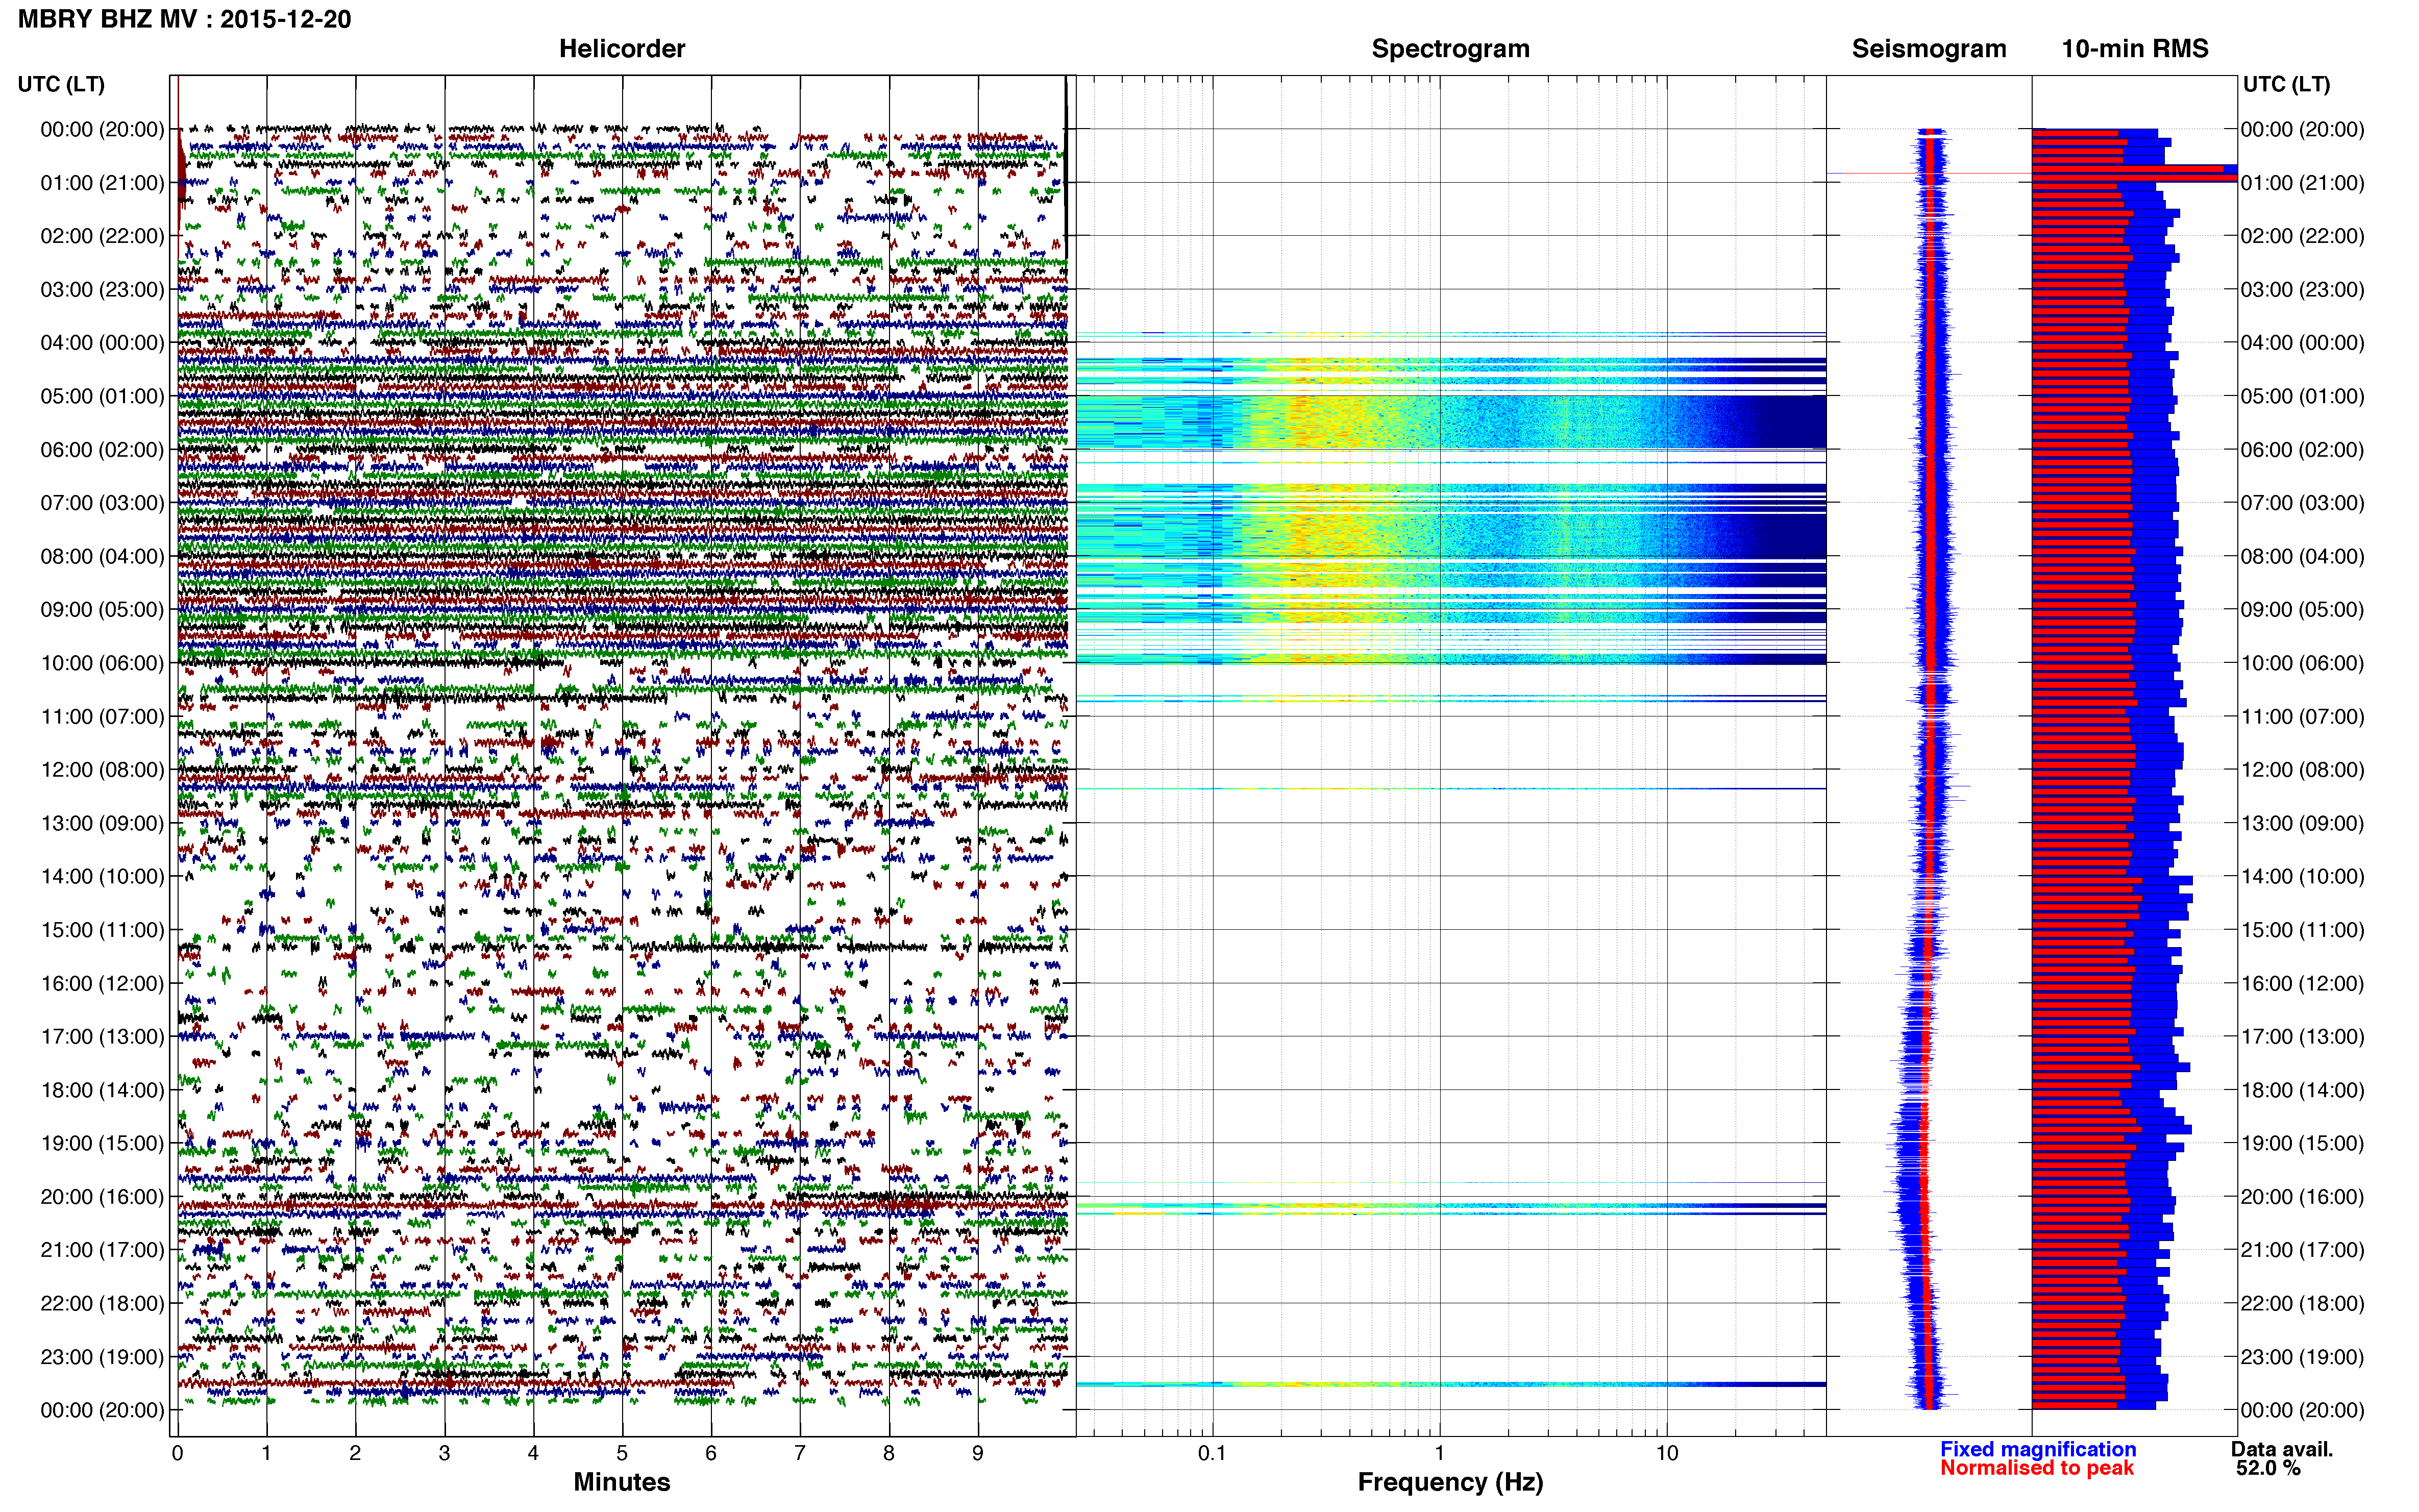Click the 'Normalised to peak' legend text
Viewport: 2419px width, 1512px height.
click(x=2036, y=1468)
